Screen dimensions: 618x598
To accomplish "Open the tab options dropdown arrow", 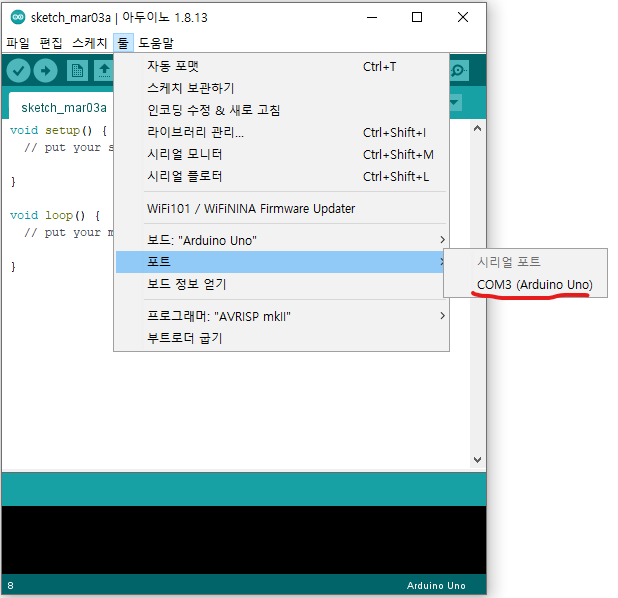I will click(454, 102).
